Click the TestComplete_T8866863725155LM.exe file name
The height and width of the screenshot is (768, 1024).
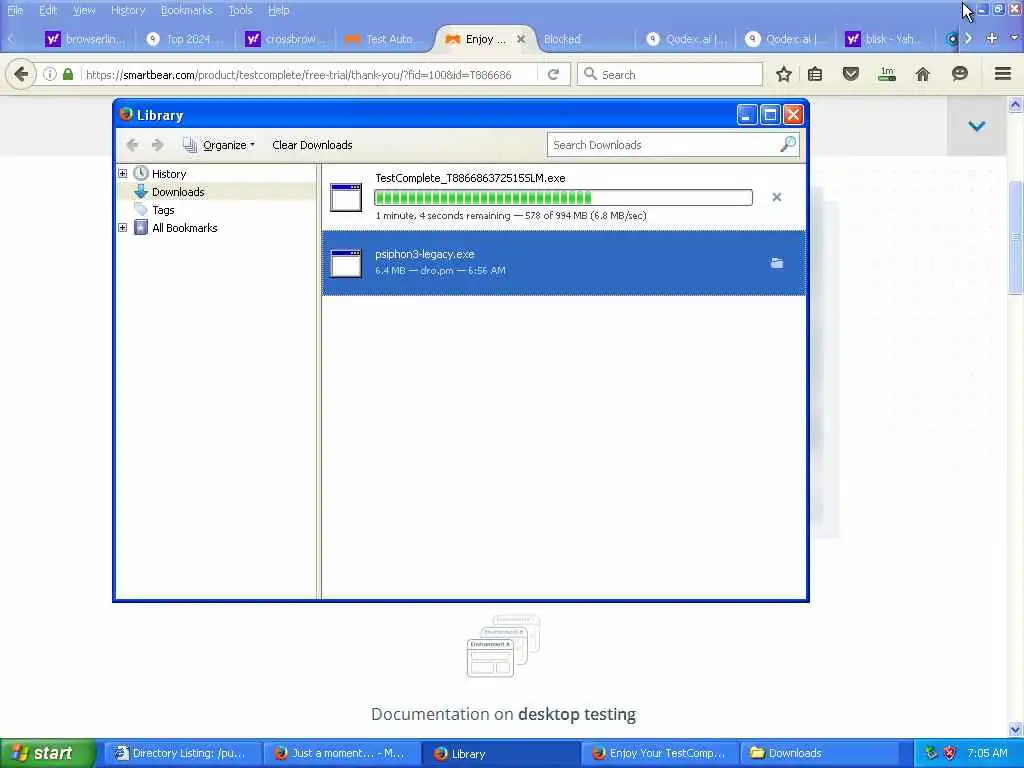pyautogui.click(x=470, y=178)
